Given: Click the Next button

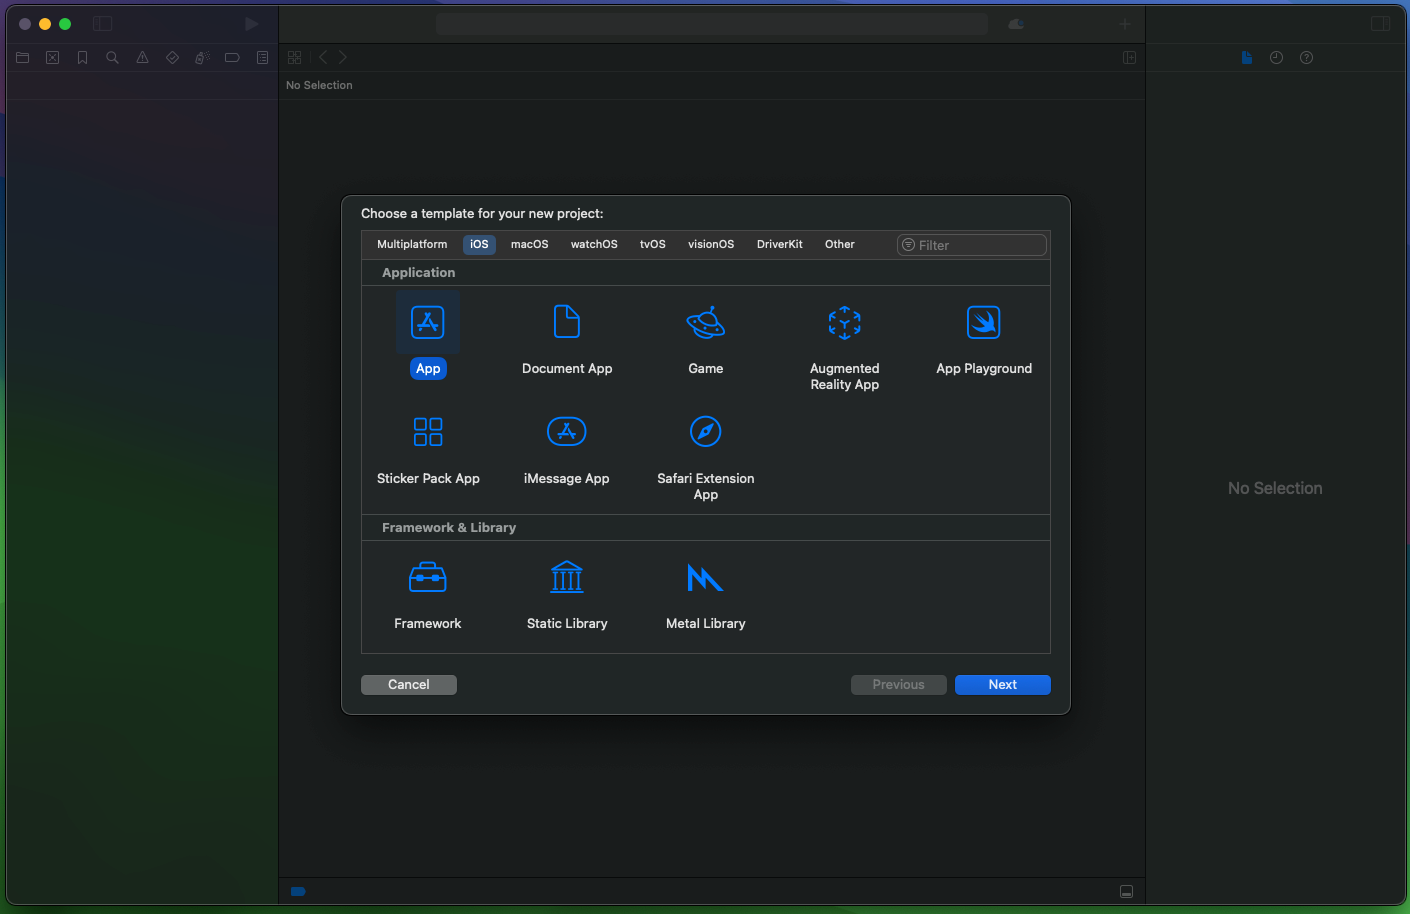Looking at the screenshot, I should [1003, 685].
